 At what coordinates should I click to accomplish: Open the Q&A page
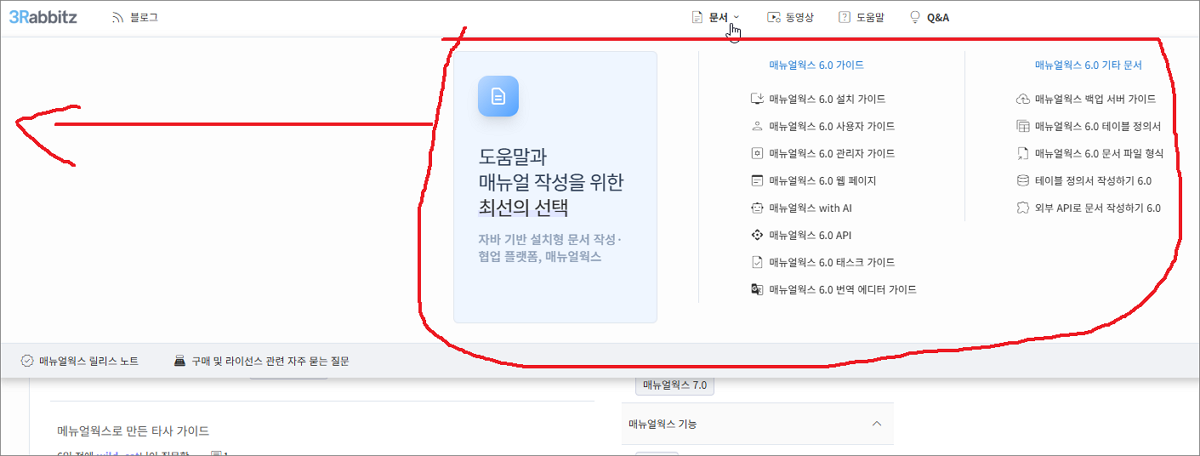pyautogui.click(x=929, y=18)
